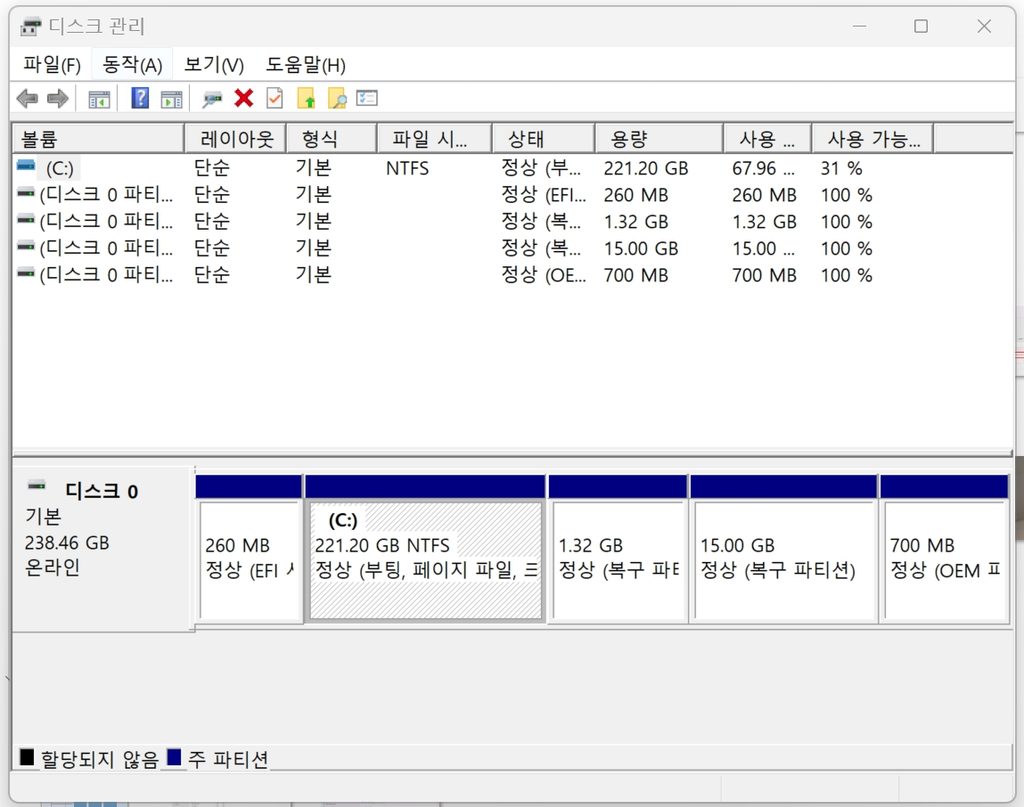Select the volume name in the 700 MB OEM row
The height and width of the screenshot is (807, 1024).
pyautogui.click(x=106, y=275)
